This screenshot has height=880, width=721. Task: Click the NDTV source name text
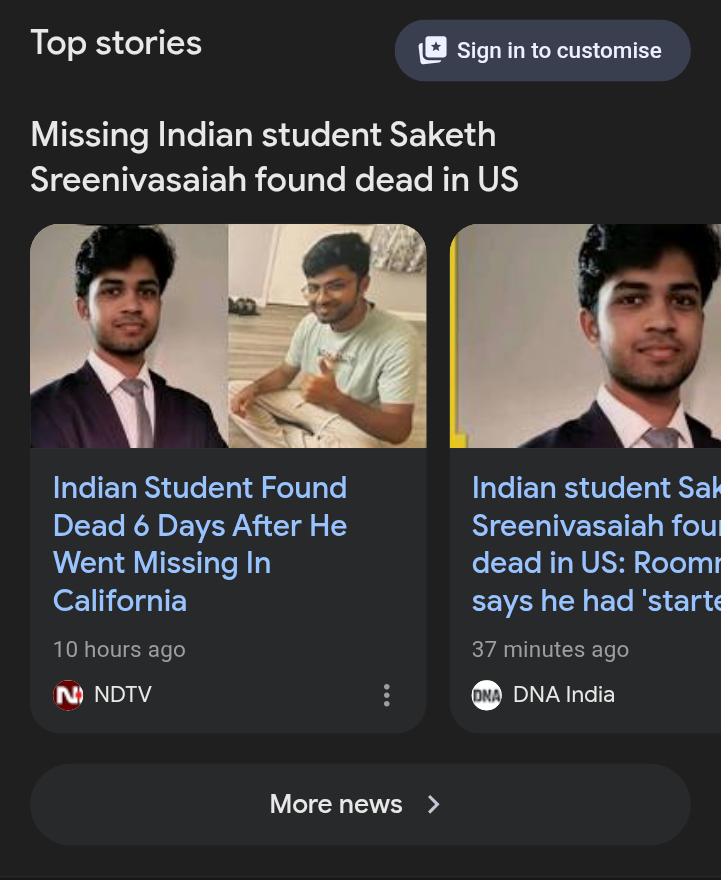pos(123,695)
